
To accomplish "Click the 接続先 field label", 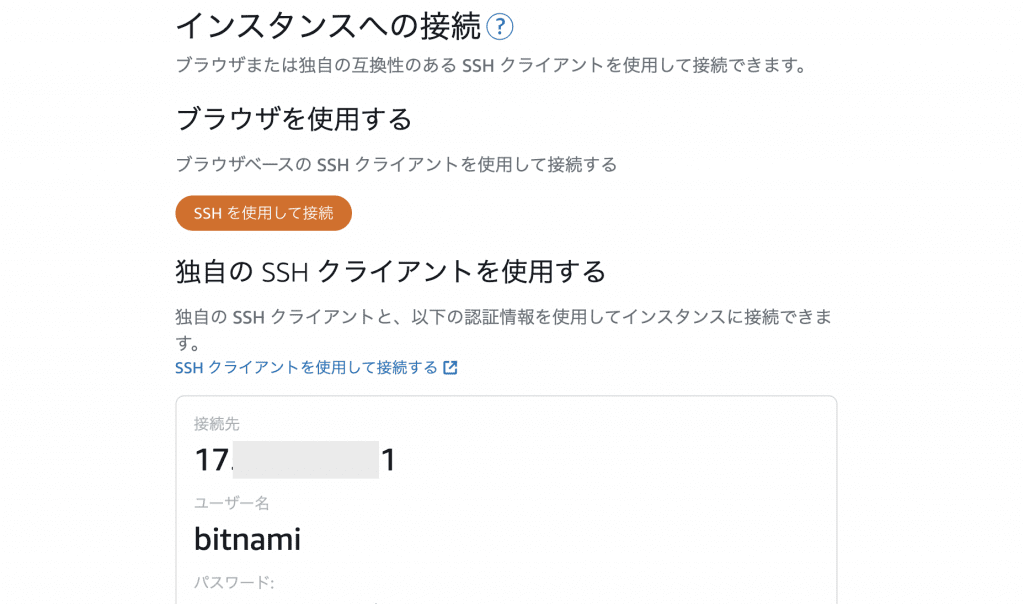I will [217, 424].
